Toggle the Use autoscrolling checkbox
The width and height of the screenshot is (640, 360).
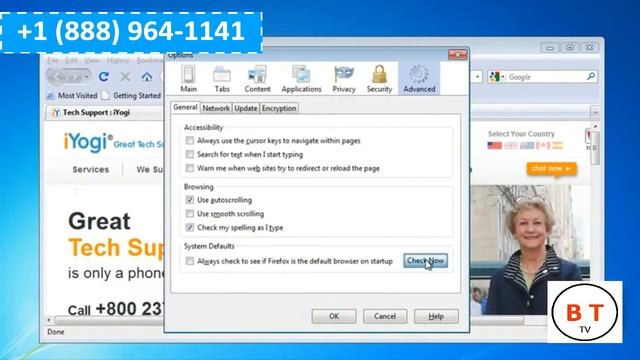pyautogui.click(x=190, y=200)
